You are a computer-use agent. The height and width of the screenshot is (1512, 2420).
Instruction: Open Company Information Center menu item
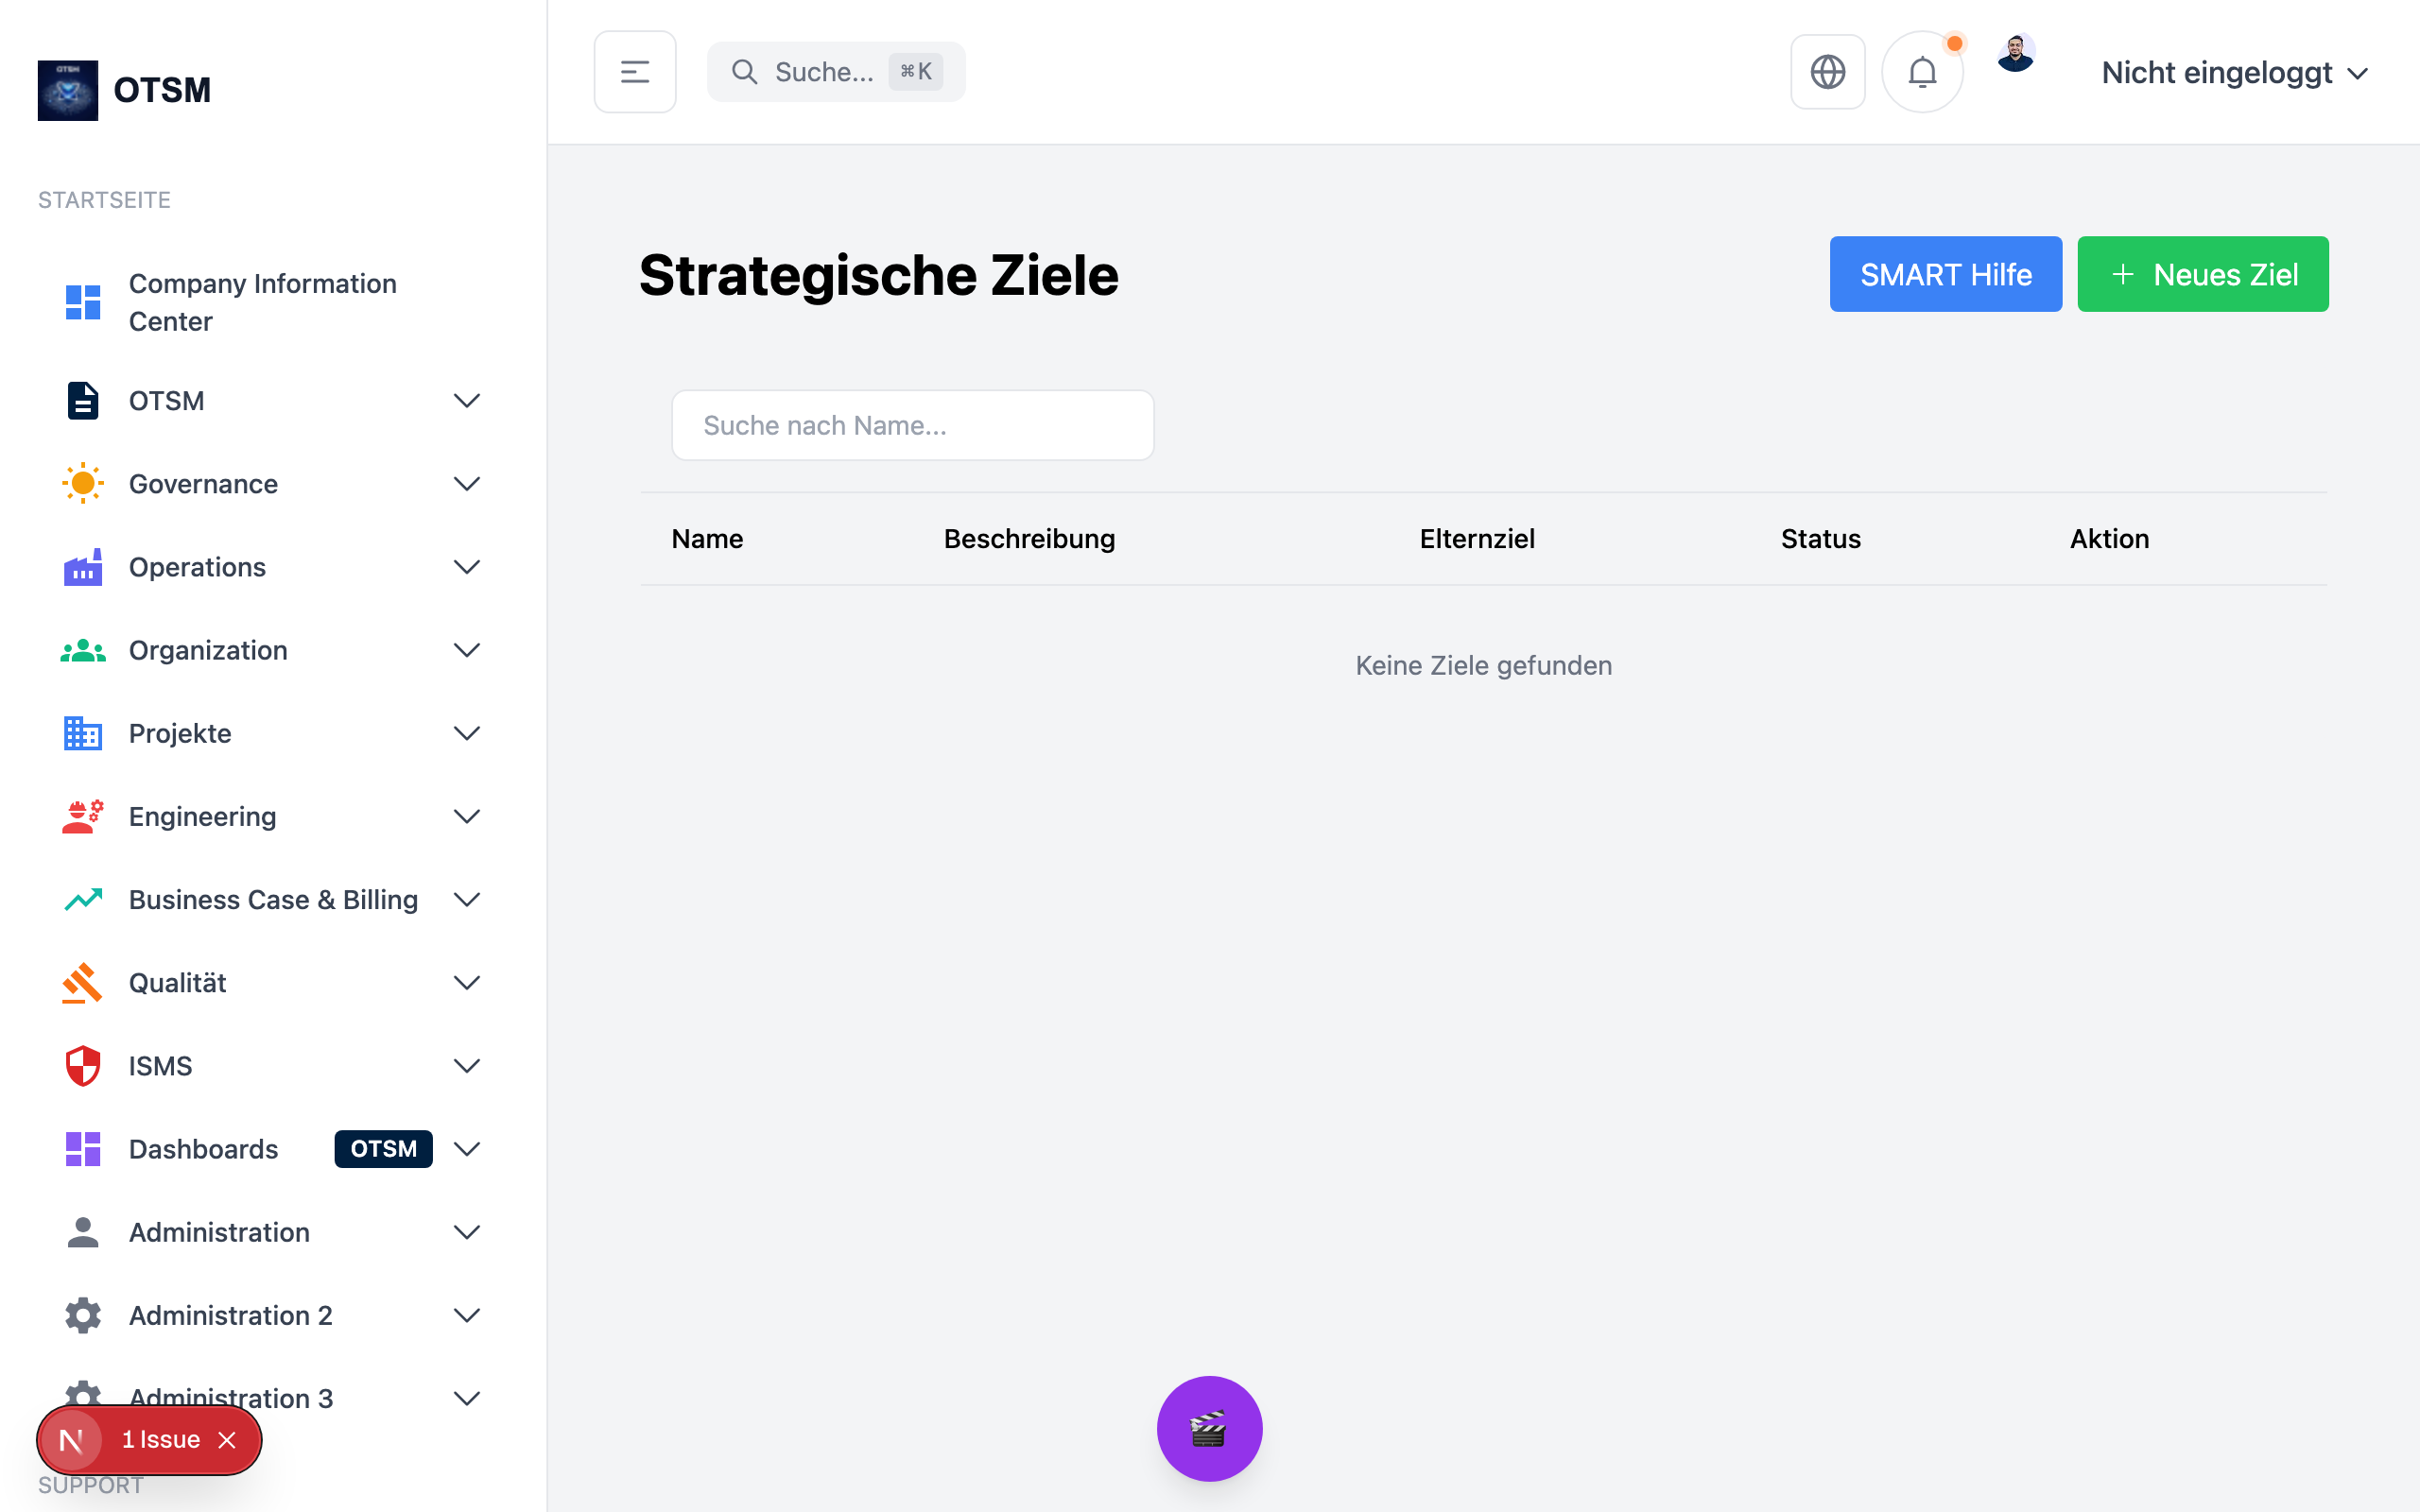[262, 302]
